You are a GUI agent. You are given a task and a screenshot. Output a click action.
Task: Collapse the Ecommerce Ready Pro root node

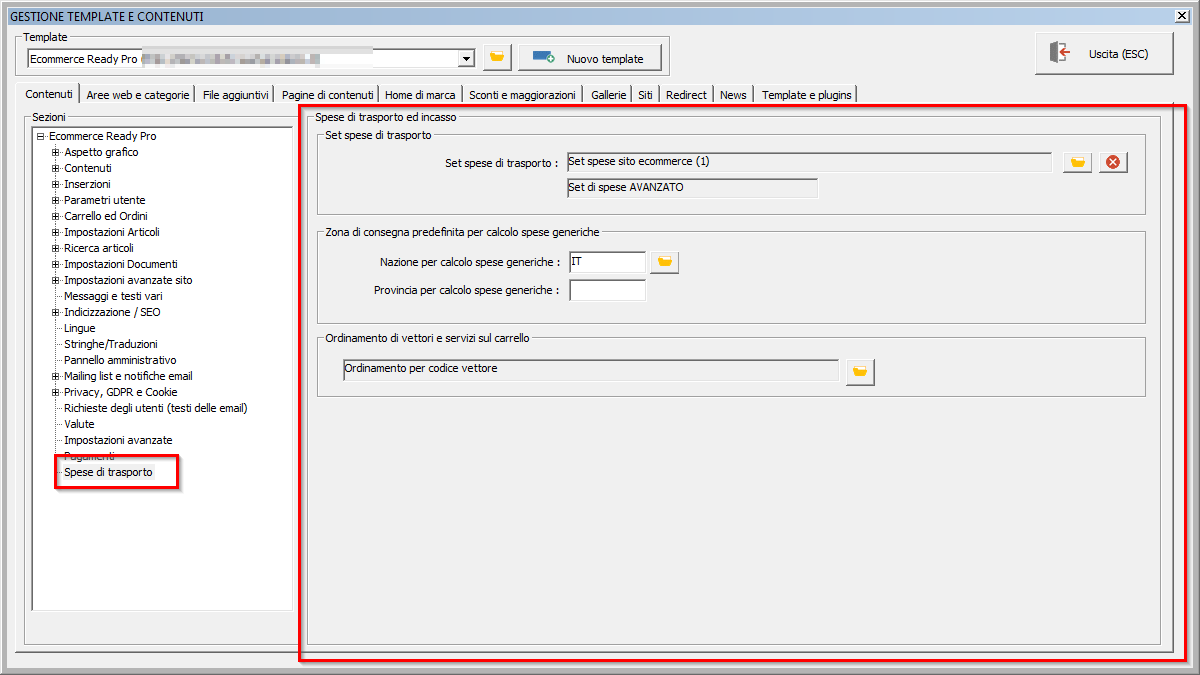(41, 137)
